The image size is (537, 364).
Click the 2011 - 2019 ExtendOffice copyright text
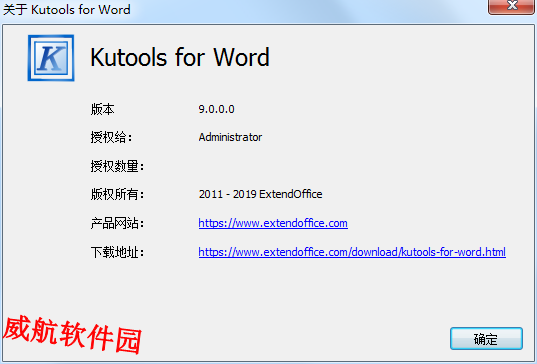point(260,194)
